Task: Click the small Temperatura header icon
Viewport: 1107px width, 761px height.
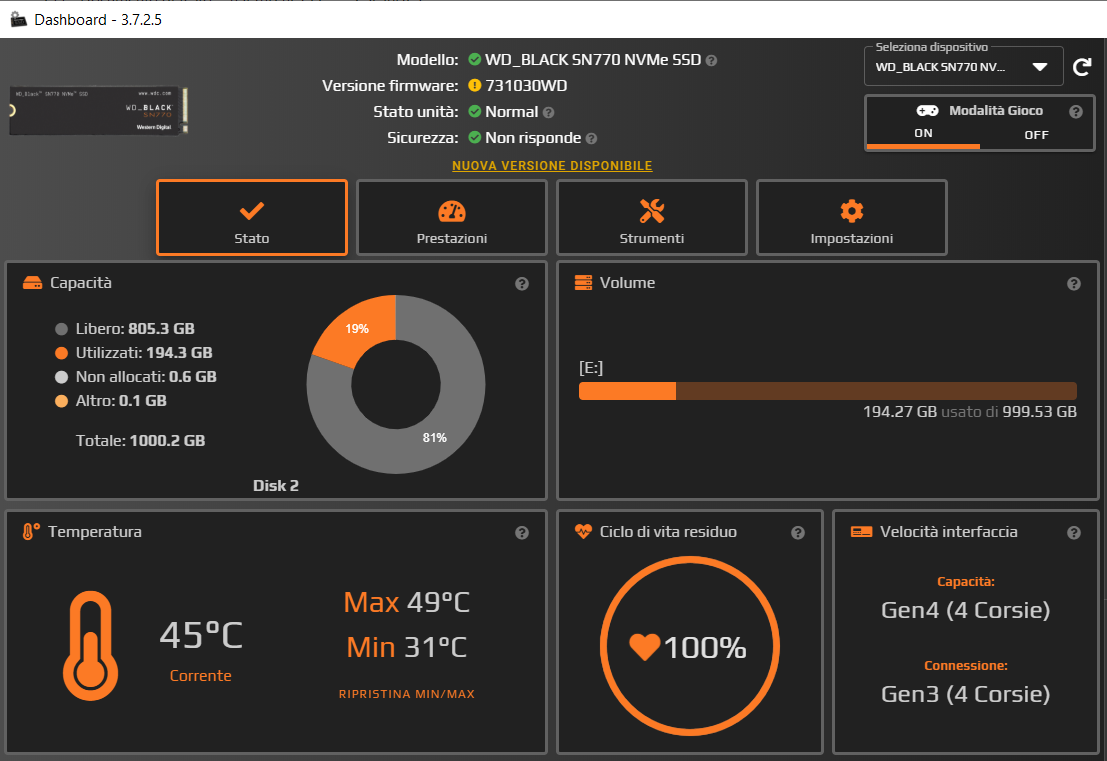Action: pyautogui.click(x=30, y=532)
